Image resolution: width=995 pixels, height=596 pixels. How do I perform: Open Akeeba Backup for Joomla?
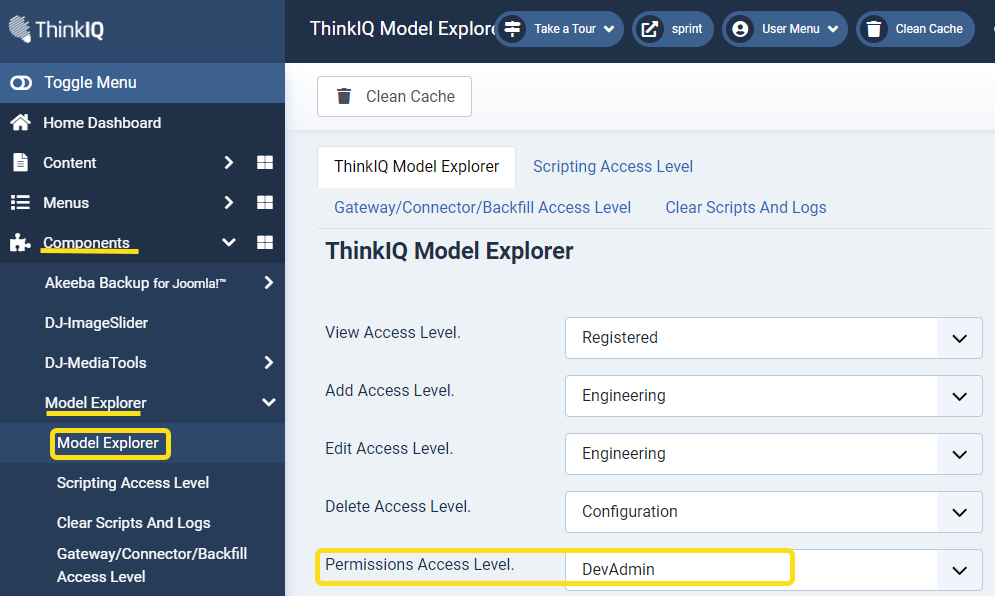pyautogui.click(x=135, y=282)
